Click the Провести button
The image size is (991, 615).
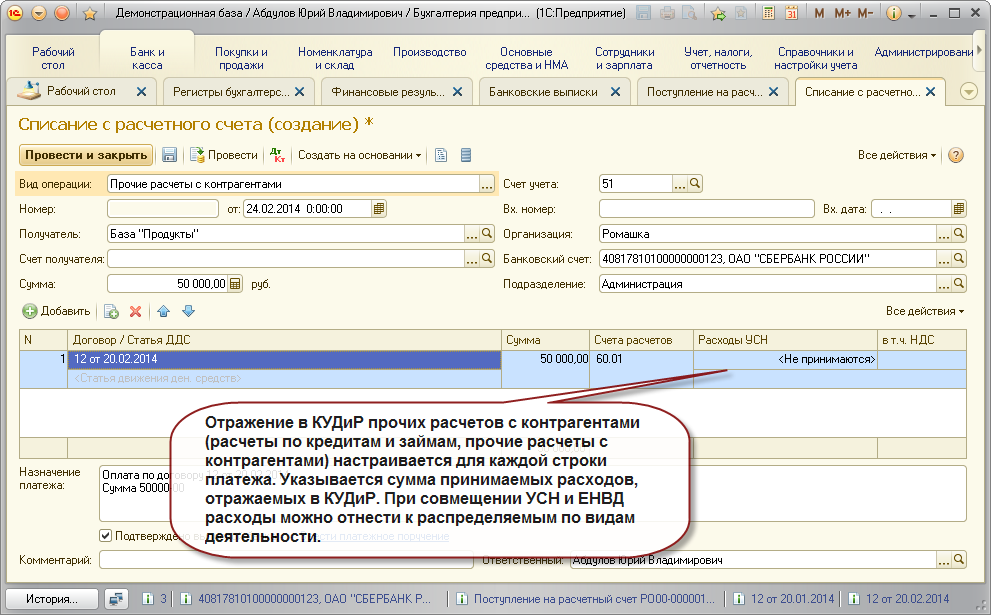(x=224, y=155)
